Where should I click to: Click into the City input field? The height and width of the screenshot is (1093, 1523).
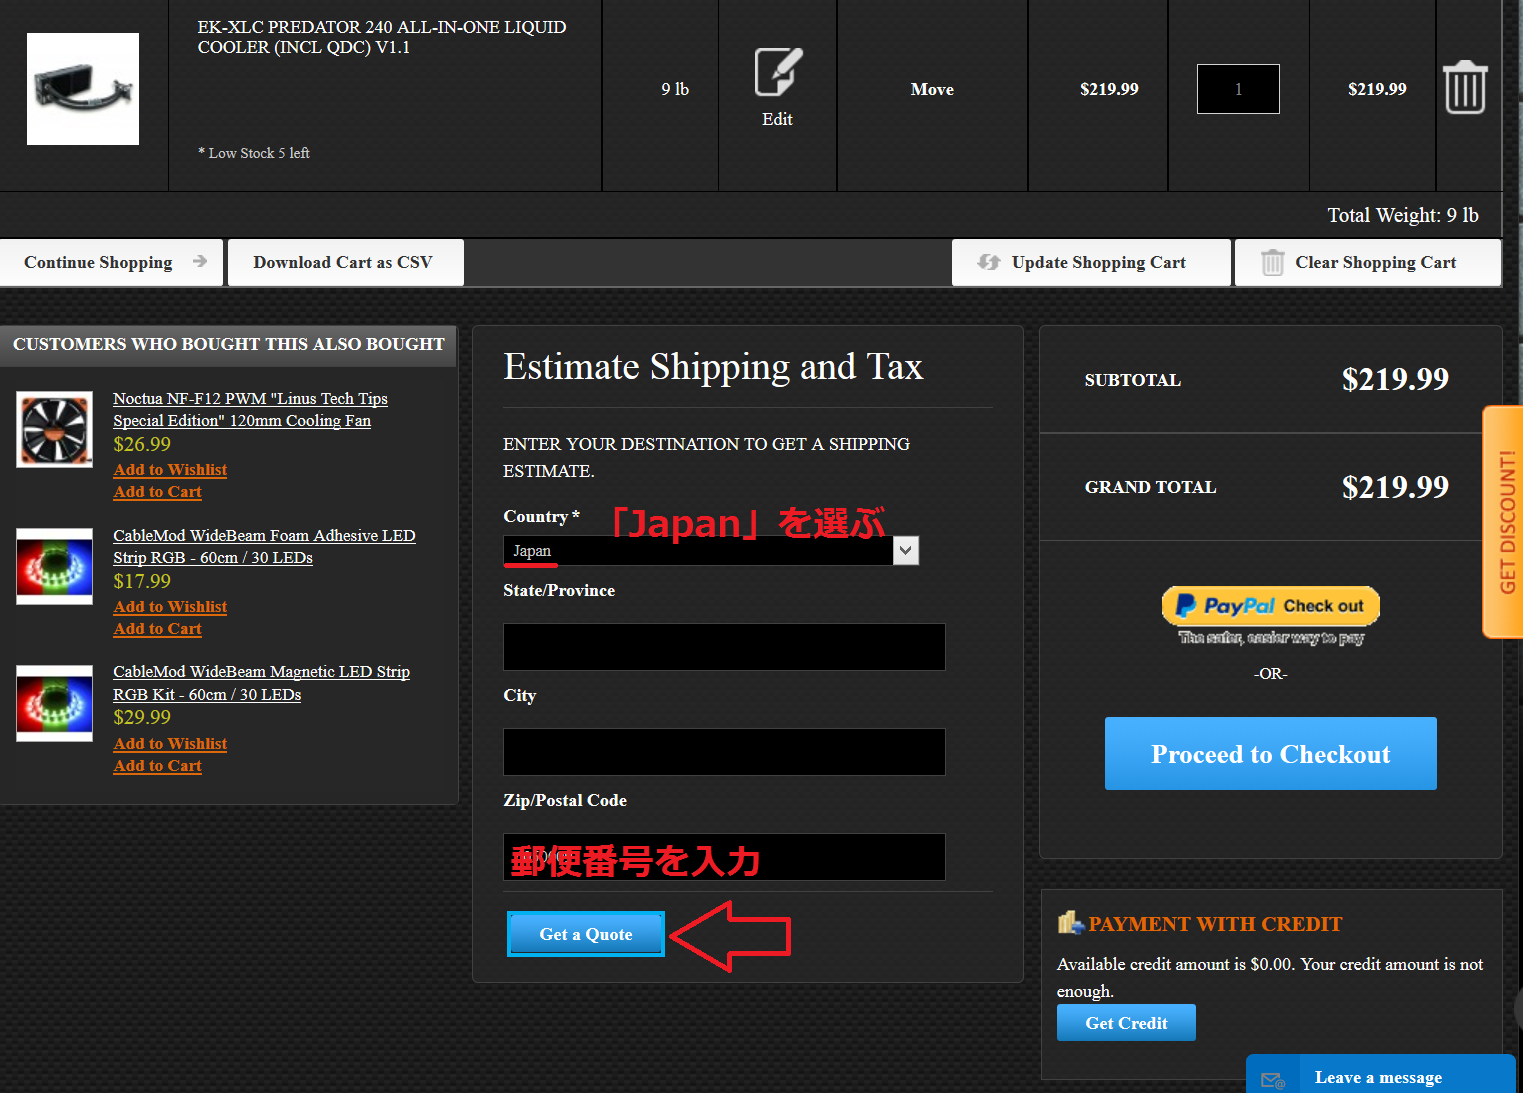[x=724, y=752]
